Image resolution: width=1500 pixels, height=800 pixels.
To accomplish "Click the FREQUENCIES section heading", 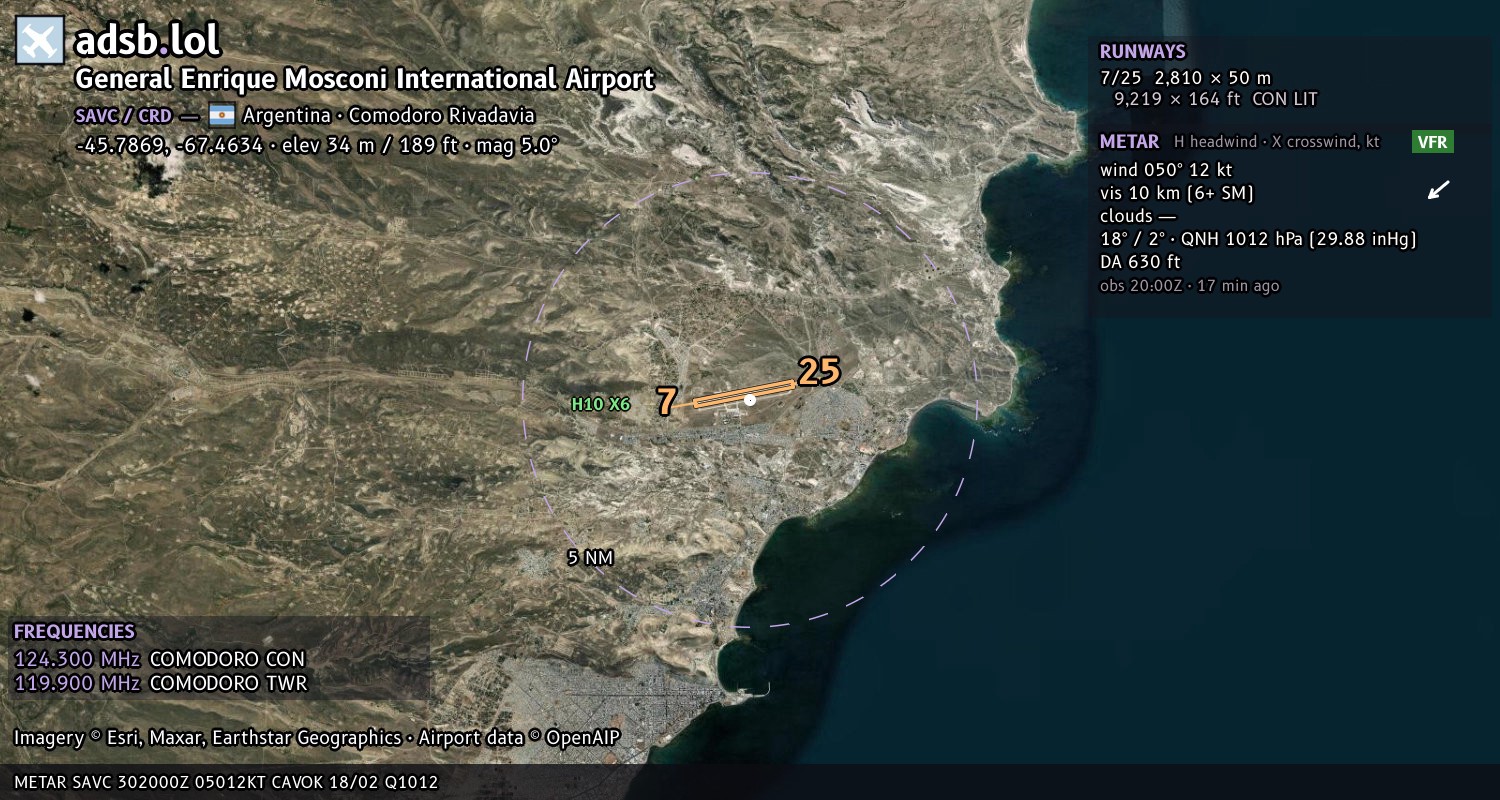I will tap(74, 632).
